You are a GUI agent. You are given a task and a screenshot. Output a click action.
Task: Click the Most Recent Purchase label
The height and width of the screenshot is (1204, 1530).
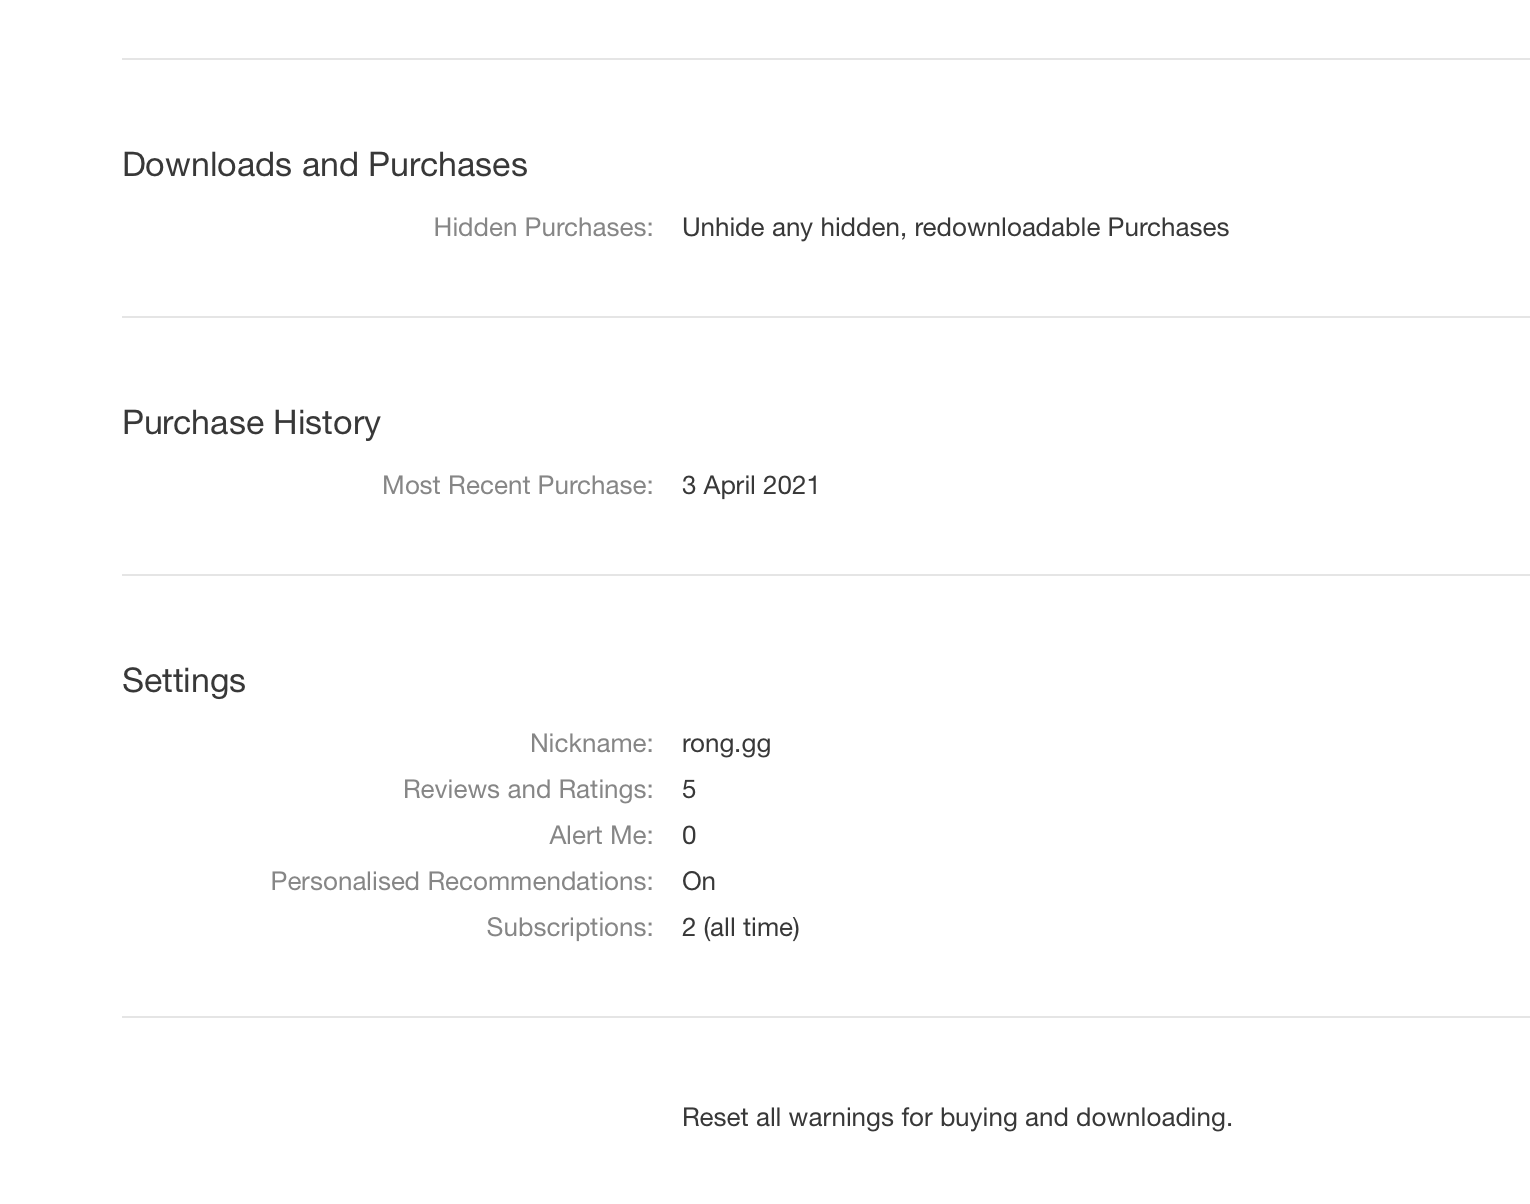point(517,486)
